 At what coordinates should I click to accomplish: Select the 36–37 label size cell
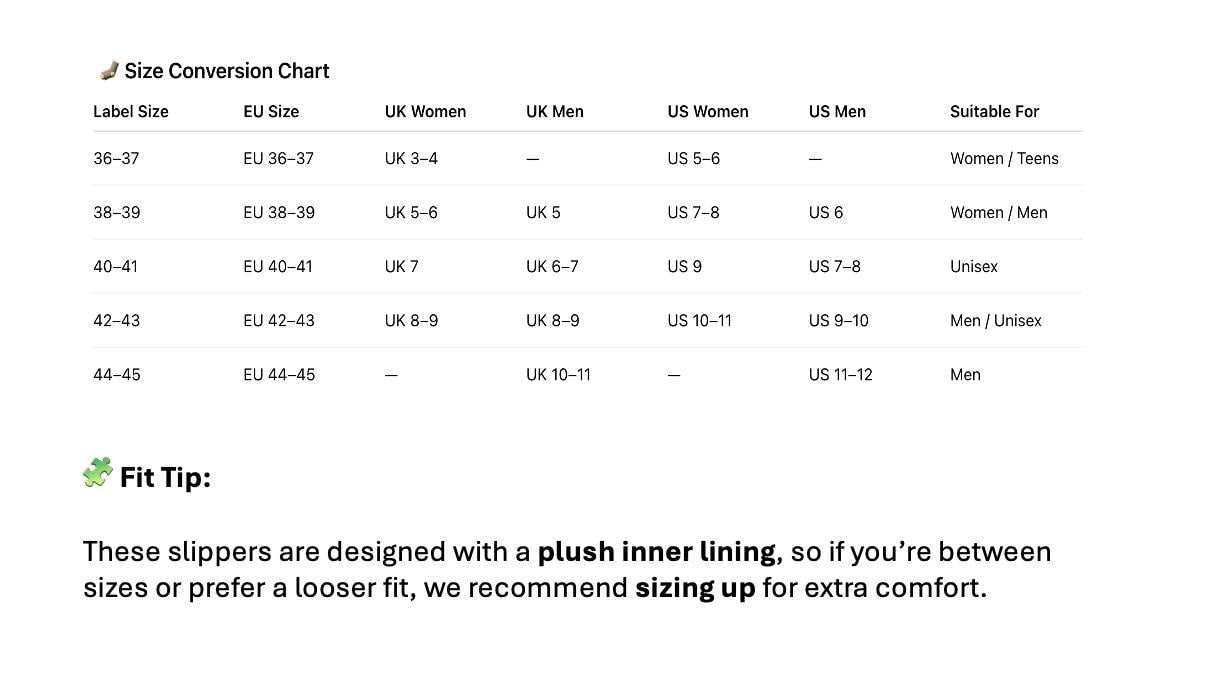click(116, 159)
